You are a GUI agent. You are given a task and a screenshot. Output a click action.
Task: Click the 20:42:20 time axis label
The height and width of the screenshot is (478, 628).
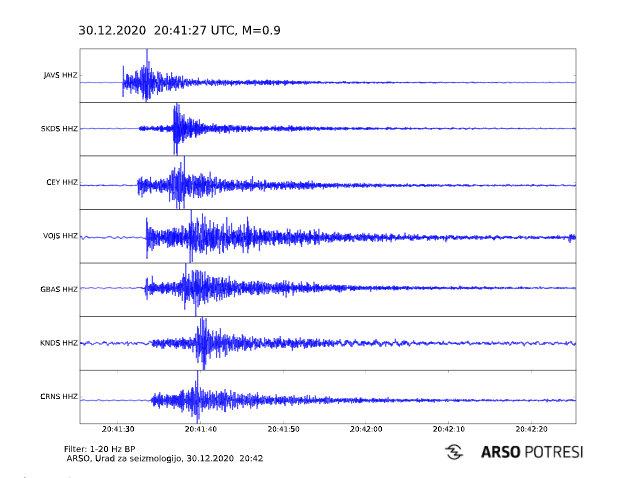point(531,428)
